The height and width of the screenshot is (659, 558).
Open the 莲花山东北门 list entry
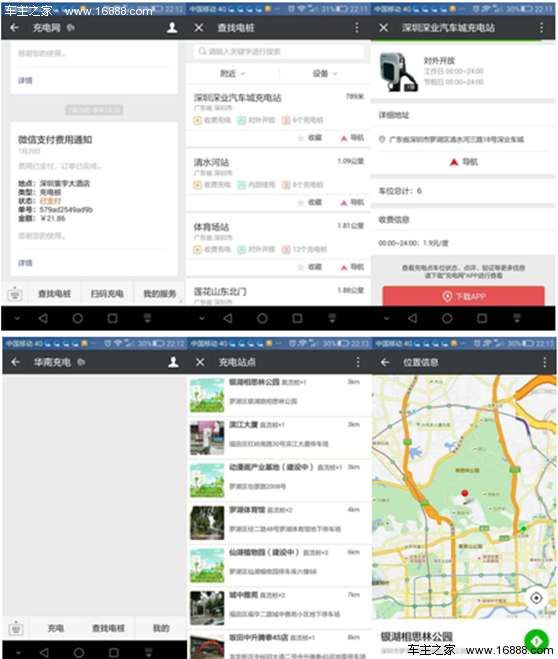click(278, 293)
